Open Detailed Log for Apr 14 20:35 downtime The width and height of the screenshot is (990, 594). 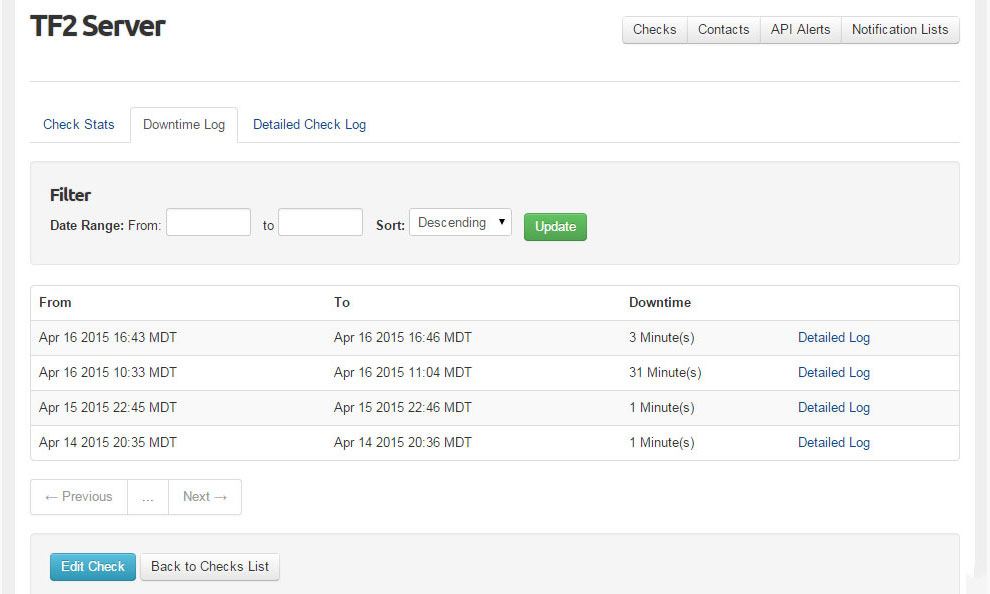(834, 443)
